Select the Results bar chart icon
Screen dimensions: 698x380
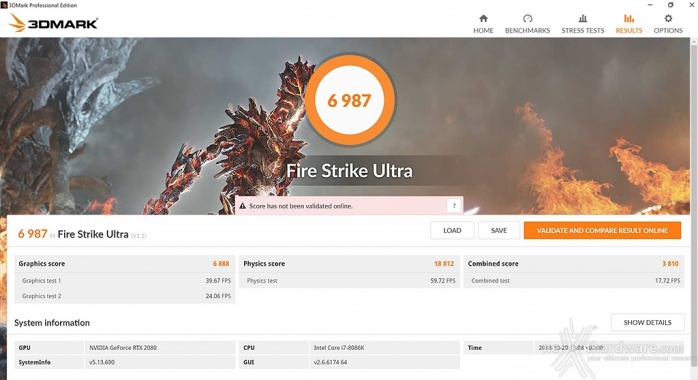(x=629, y=18)
